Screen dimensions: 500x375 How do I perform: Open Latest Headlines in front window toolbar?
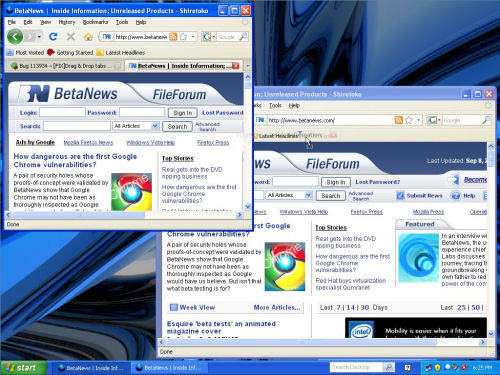click(x=121, y=53)
